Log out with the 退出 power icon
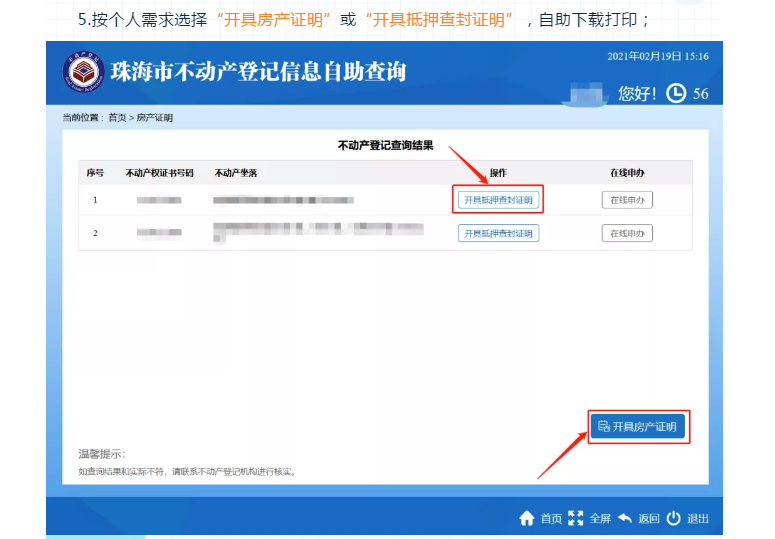Viewport: 775px width, 539px height. (x=674, y=518)
